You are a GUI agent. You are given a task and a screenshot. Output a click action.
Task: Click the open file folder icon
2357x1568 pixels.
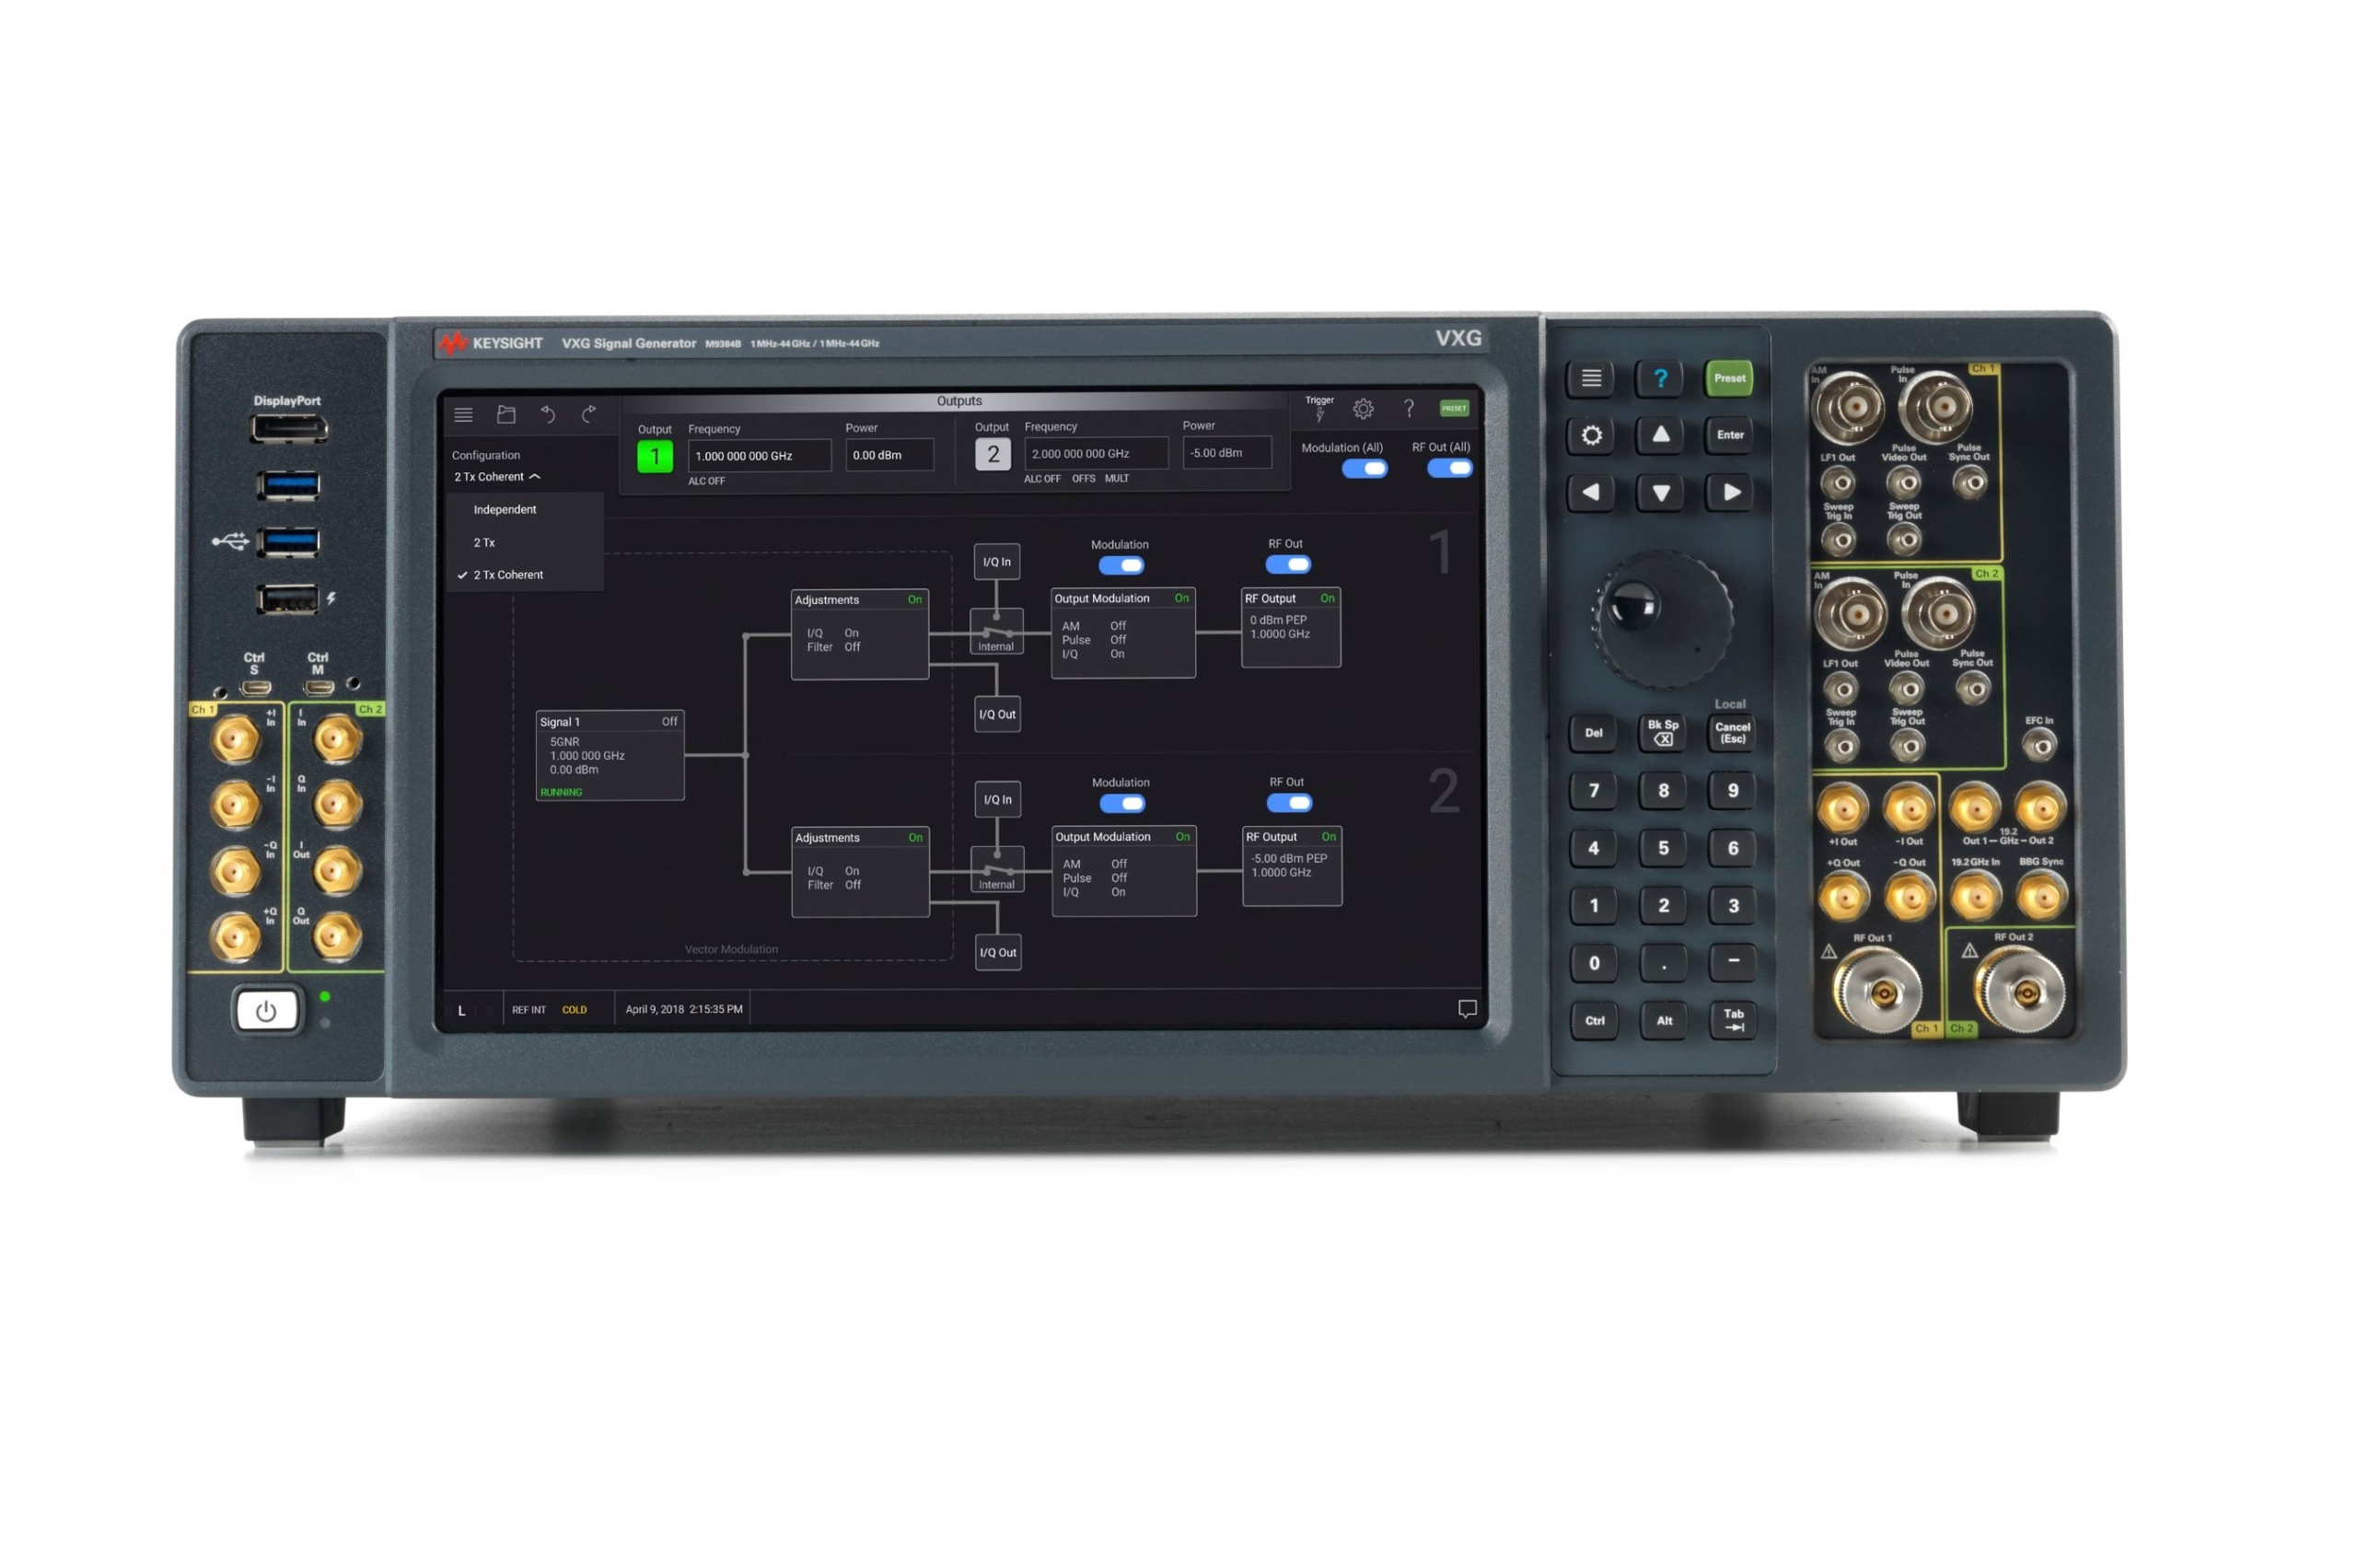pos(506,414)
